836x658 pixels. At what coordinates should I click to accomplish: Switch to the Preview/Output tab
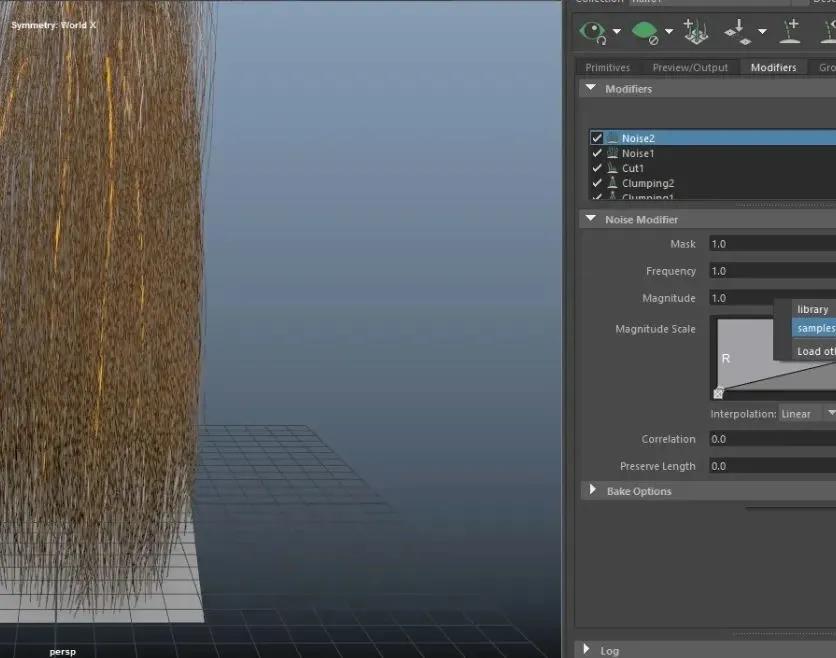pyautogui.click(x=690, y=68)
